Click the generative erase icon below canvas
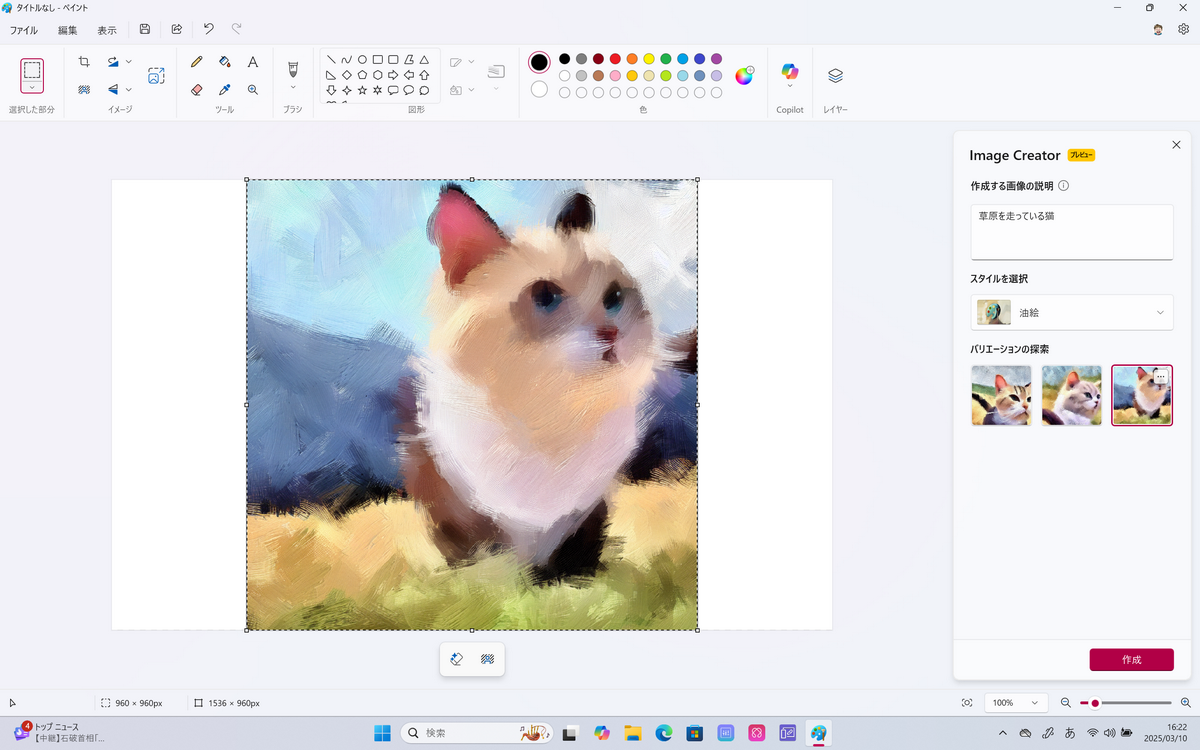The width and height of the screenshot is (1200, 750). [457, 659]
